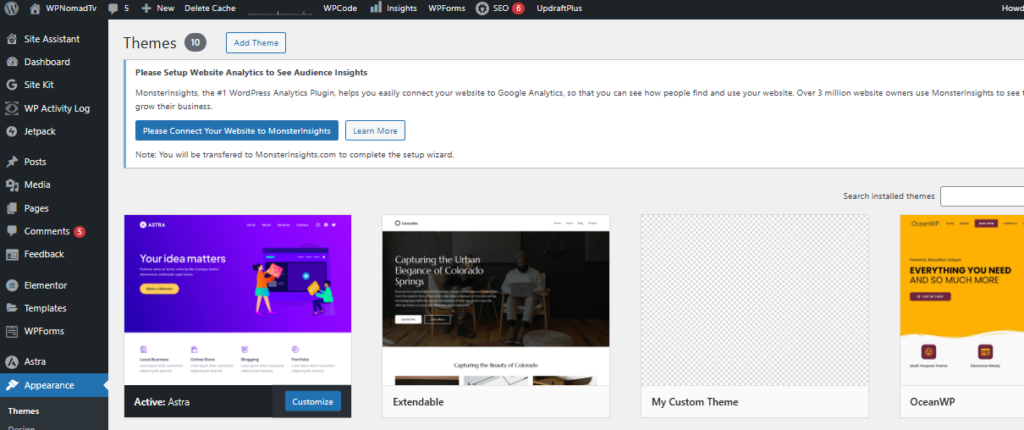Click Please Connect Your Website to MonsterInsights

(x=236, y=131)
